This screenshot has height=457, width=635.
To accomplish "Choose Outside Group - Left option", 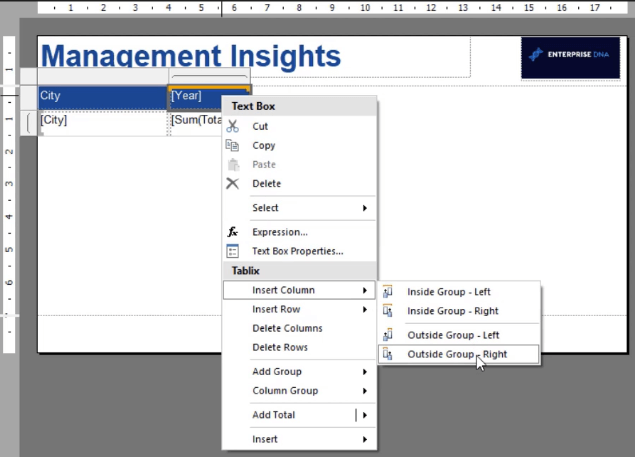I will pos(459,335).
